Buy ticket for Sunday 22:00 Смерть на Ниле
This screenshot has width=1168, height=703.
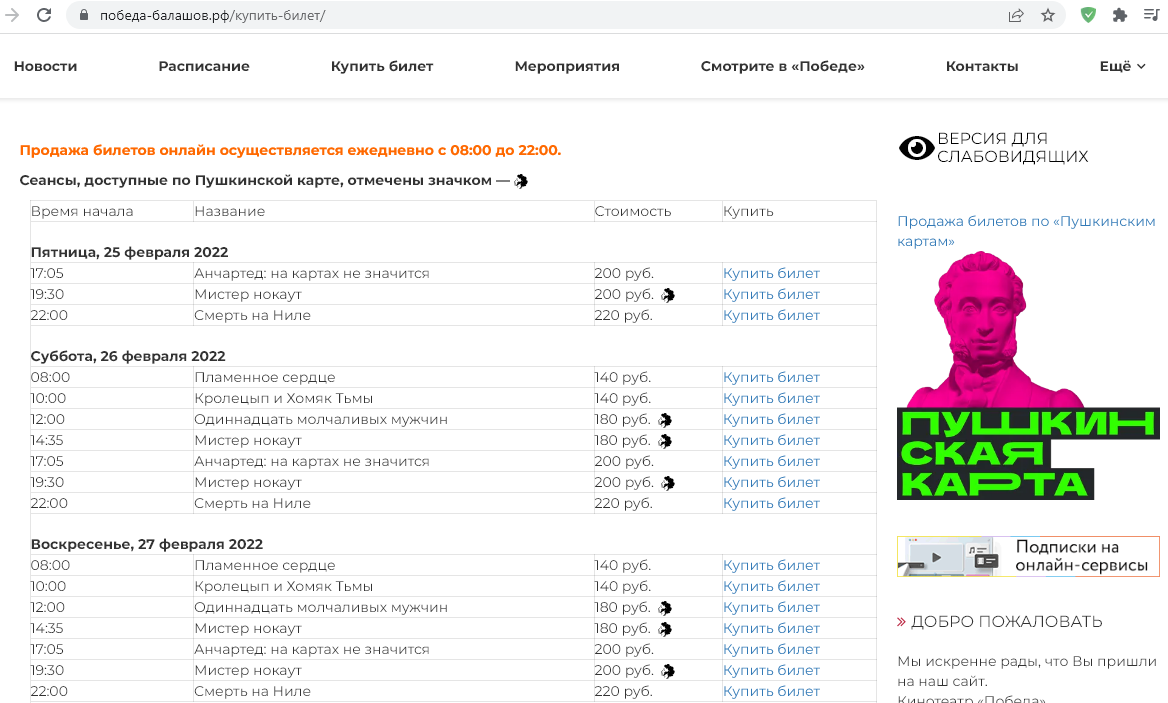pos(771,690)
